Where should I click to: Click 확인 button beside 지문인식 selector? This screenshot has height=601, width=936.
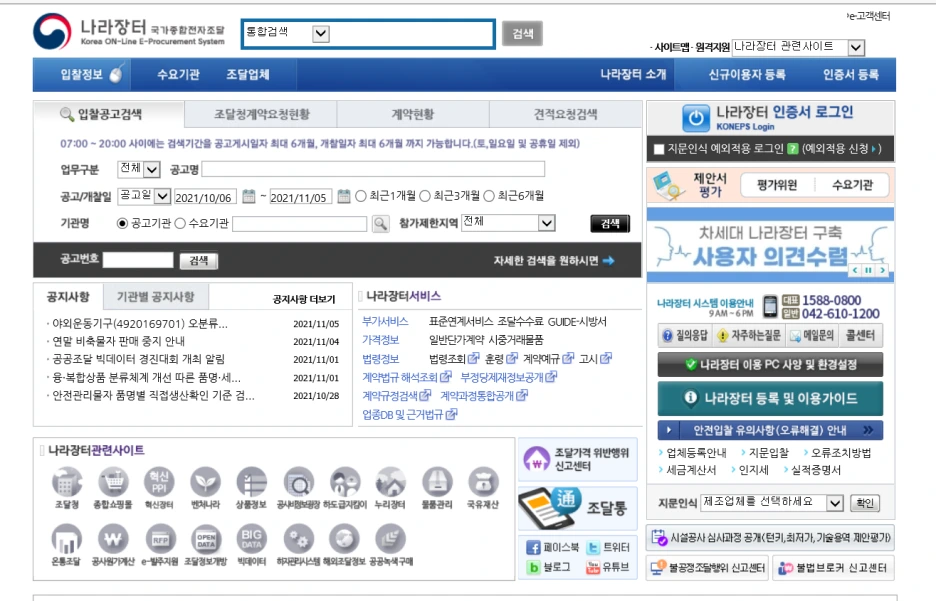(x=865, y=503)
